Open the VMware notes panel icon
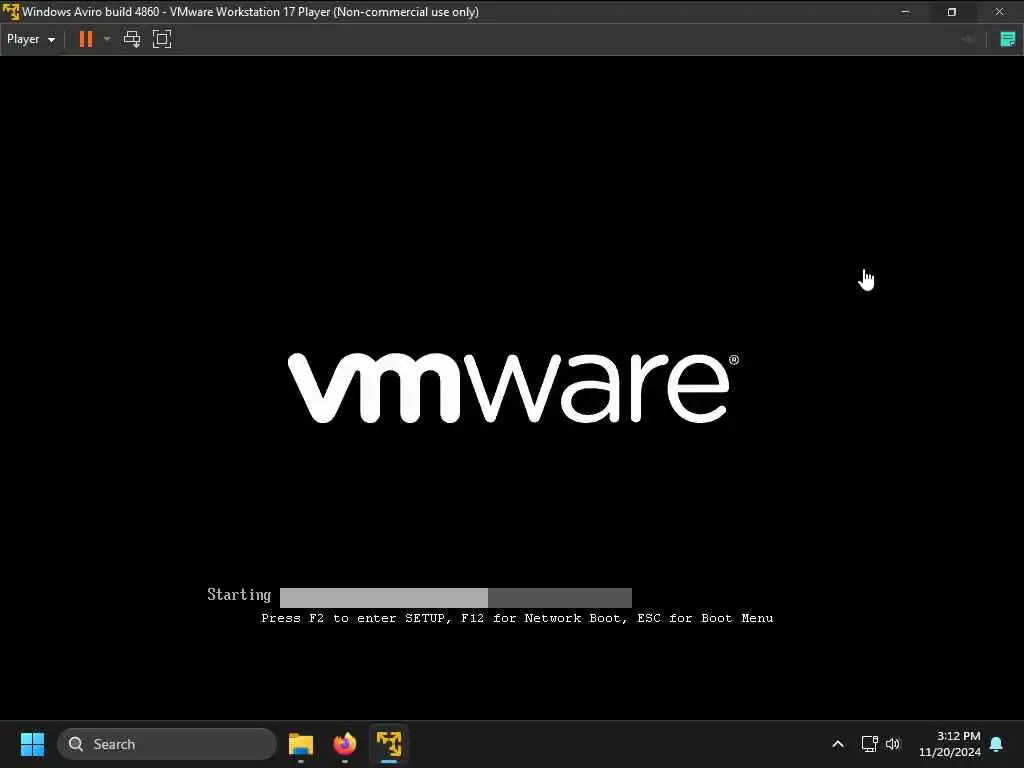The width and height of the screenshot is (1024, 768). pyautogui.click(x=1008, y=39)
